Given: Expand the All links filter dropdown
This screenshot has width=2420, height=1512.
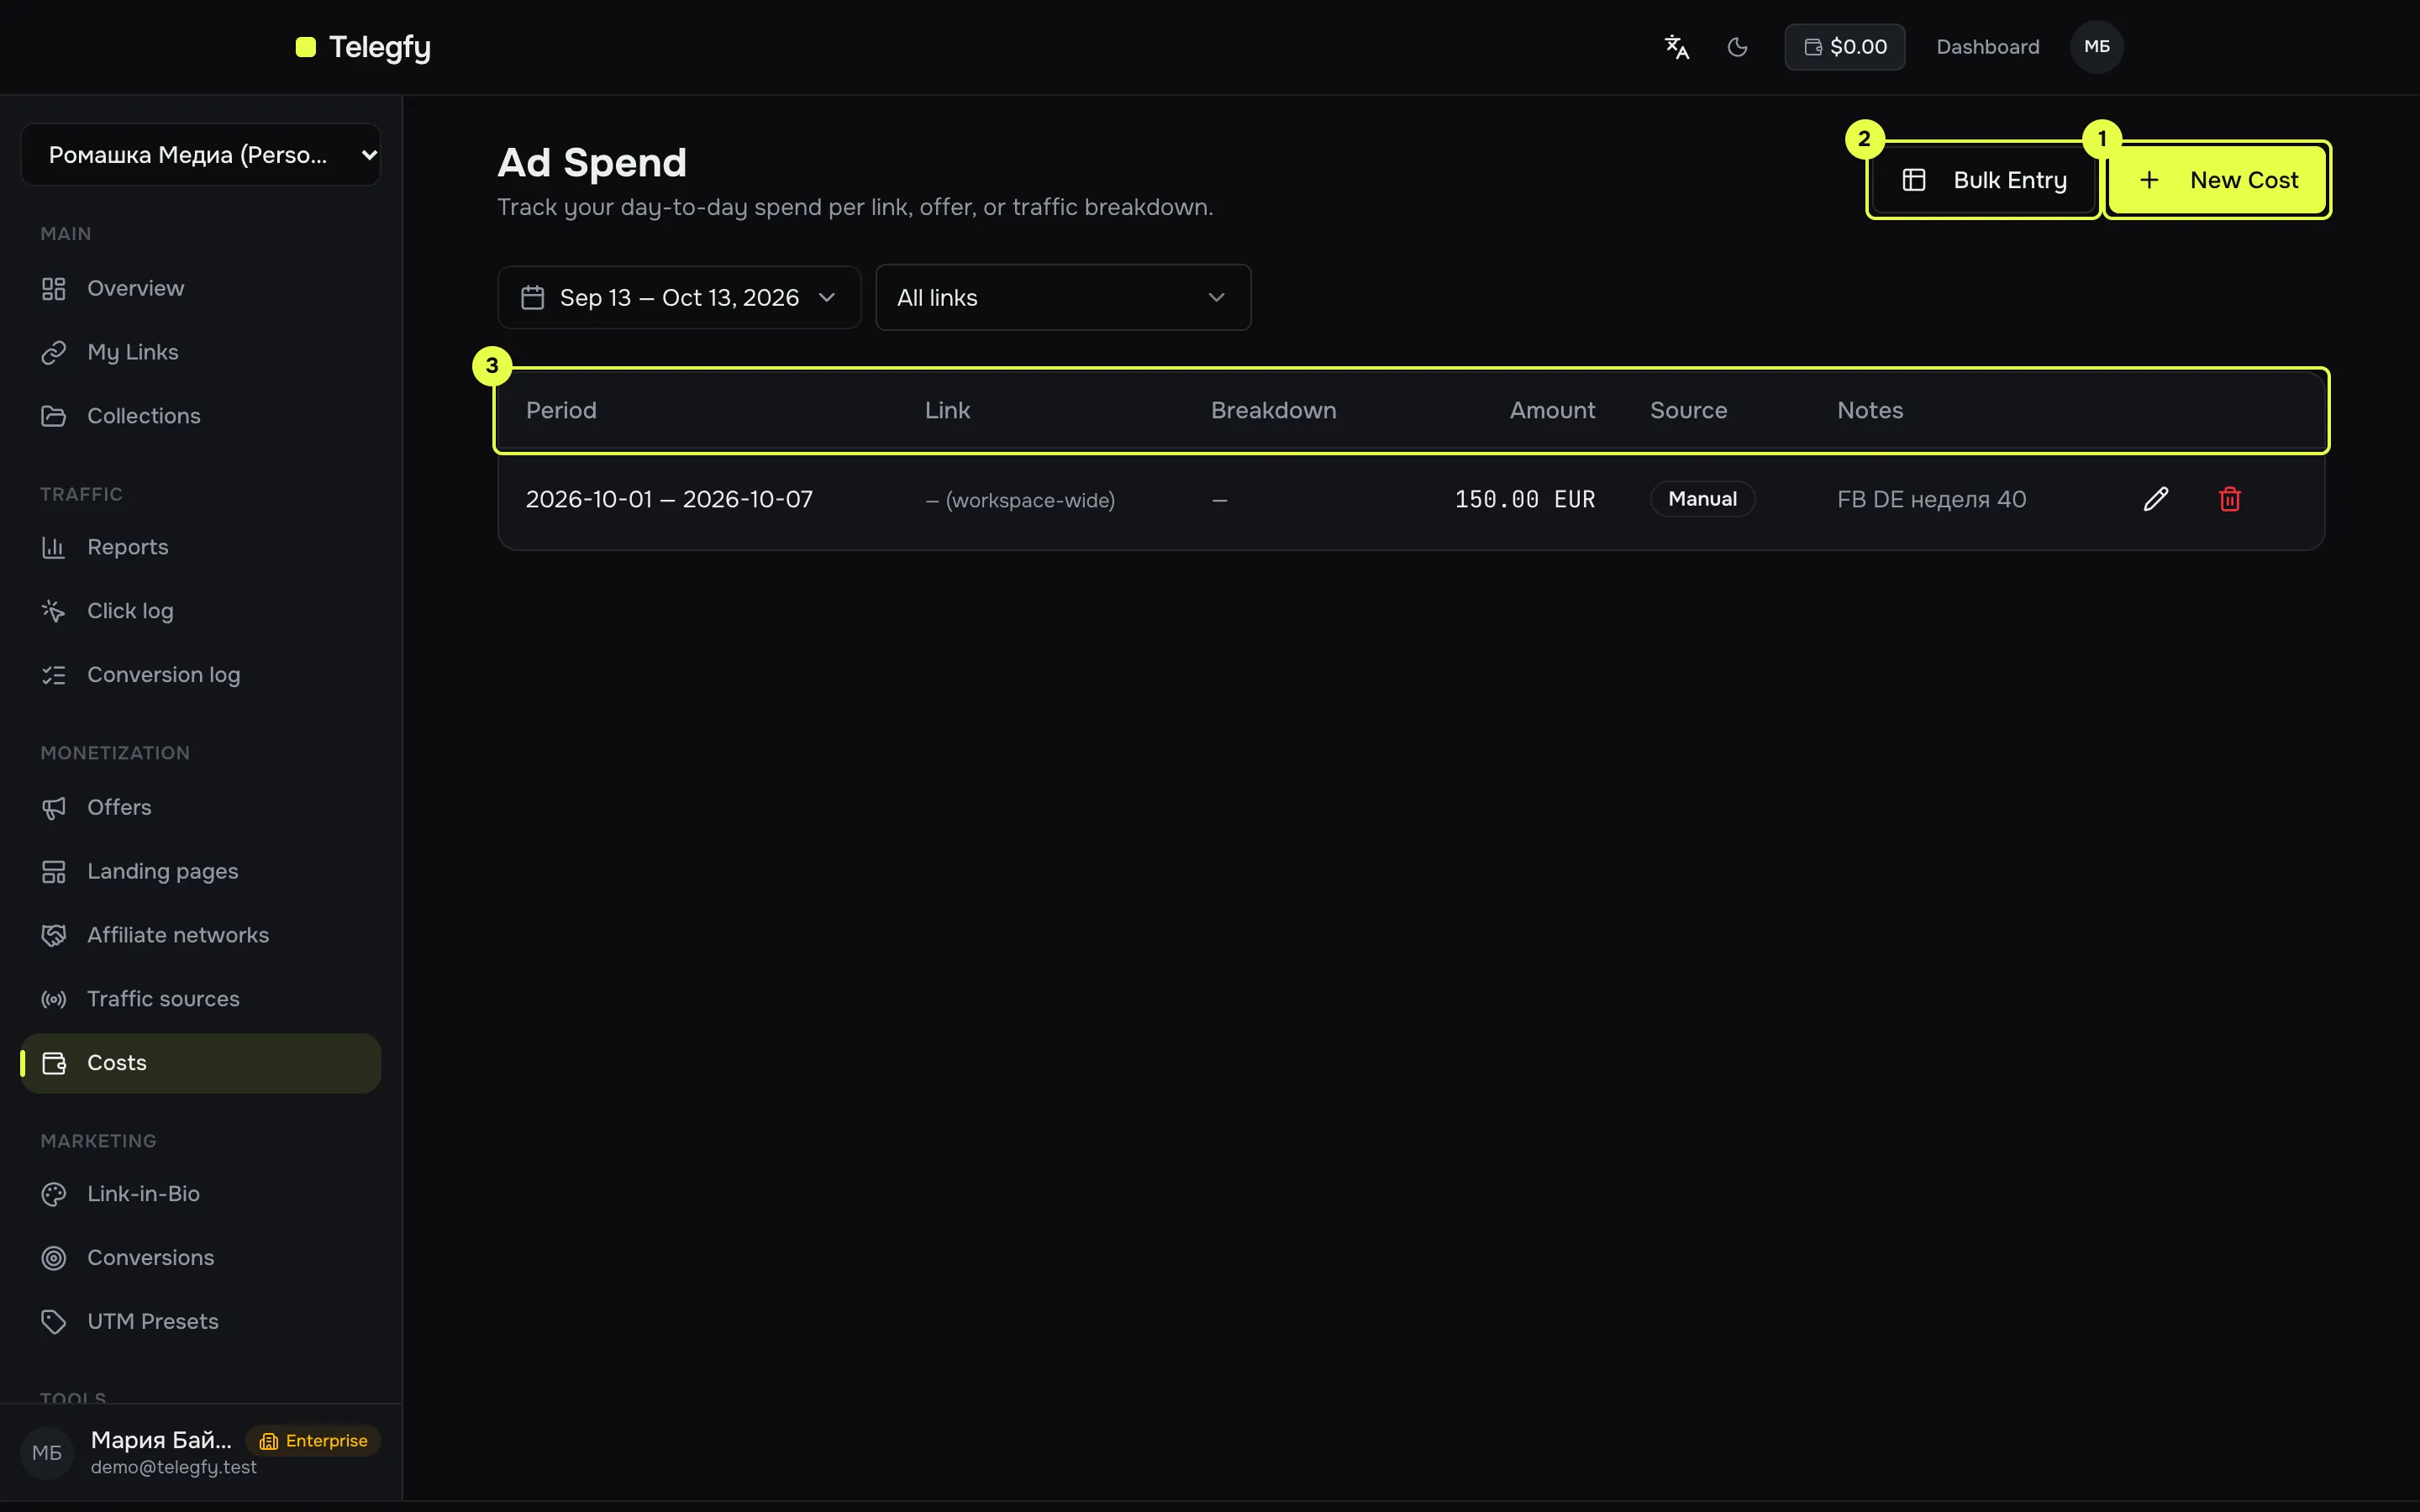Looking at the screenshot, I should [x=1063, y=297].
